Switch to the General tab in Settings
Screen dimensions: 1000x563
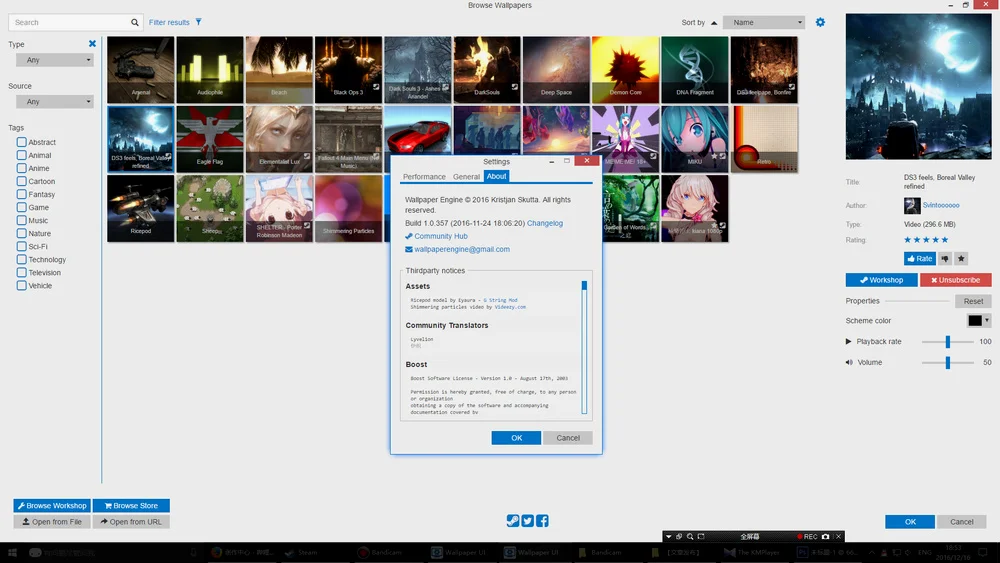point(466,177)
